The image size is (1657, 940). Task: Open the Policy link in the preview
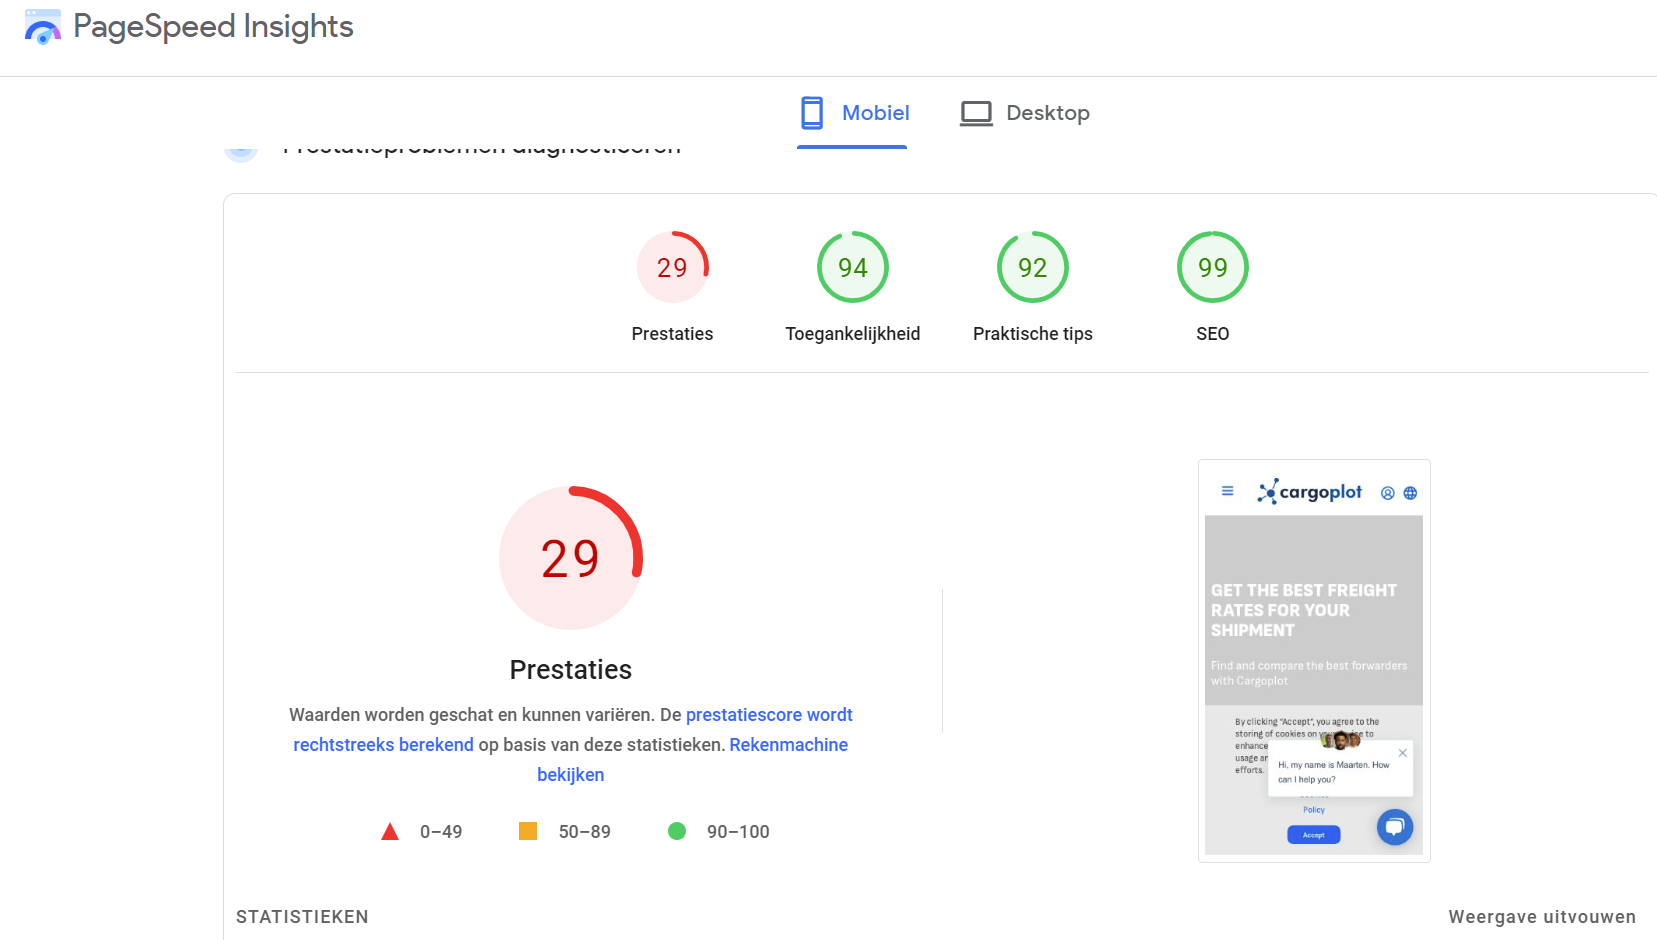point(1313,810)
